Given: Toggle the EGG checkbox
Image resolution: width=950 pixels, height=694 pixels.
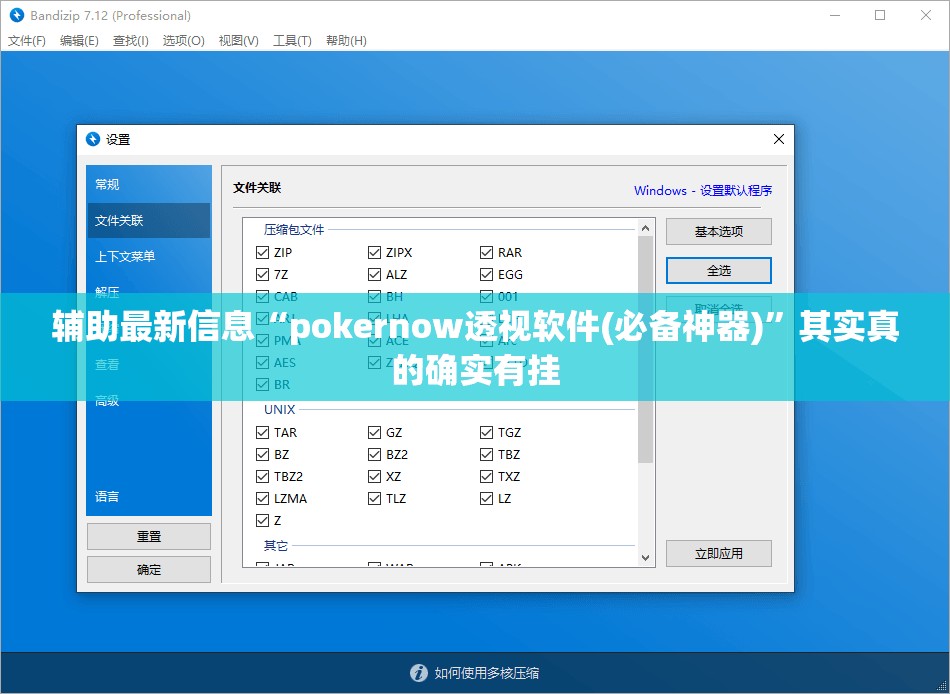Looking at the screenshot, I should 487,275.
